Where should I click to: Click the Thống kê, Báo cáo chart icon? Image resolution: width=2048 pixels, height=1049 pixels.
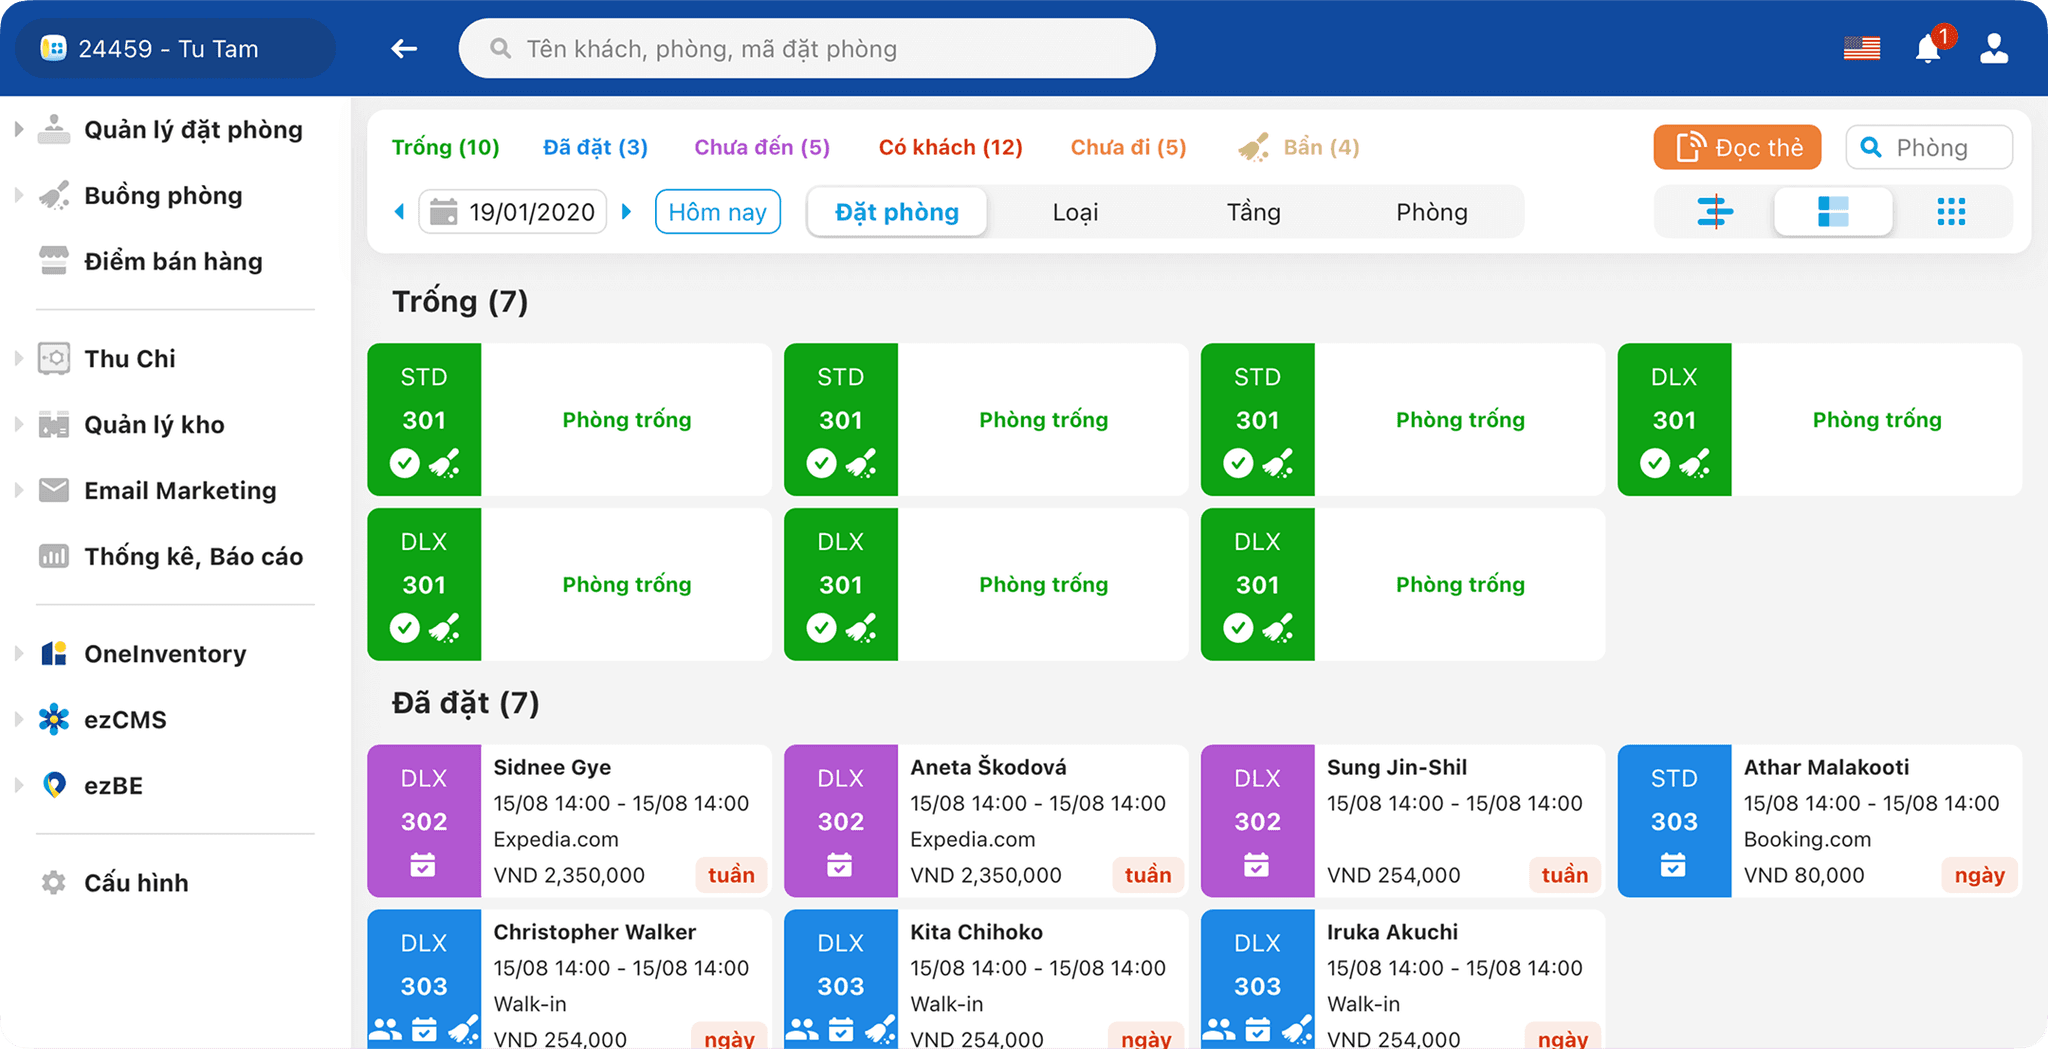[54, 556]
